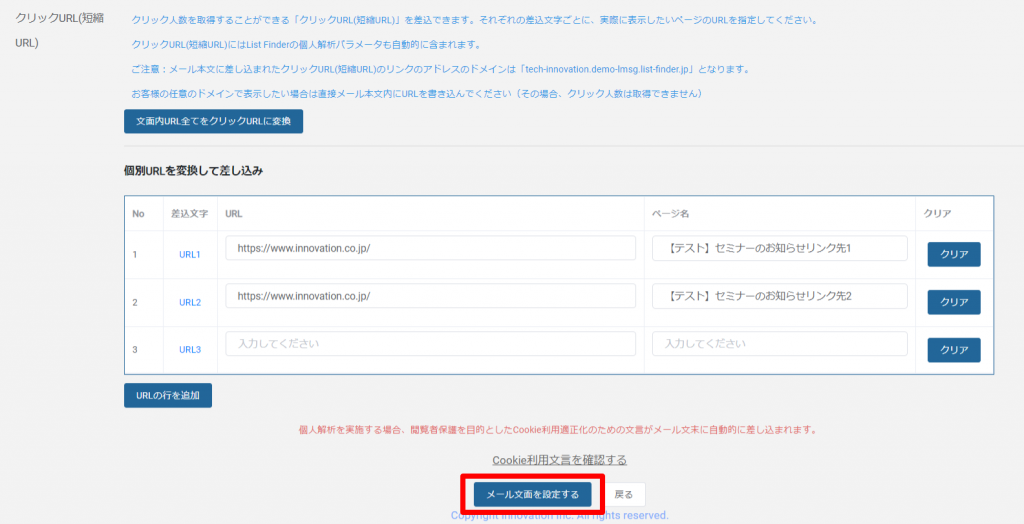Click the ページ名 column header
Viewport: 1024px width, 524px height.
pos(670,214)
